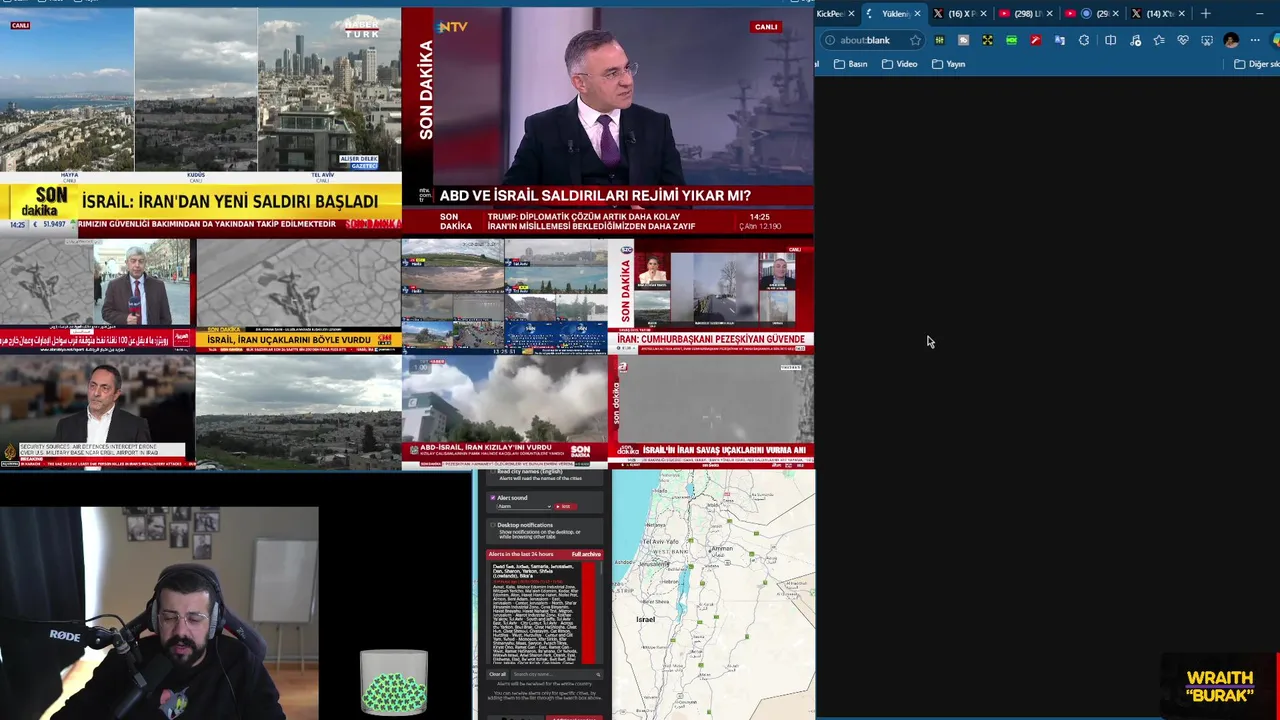Open the music note media icon
The width and height of the screenshot is (1280, 720).
pyautogui.click(x=1135, y=40)
